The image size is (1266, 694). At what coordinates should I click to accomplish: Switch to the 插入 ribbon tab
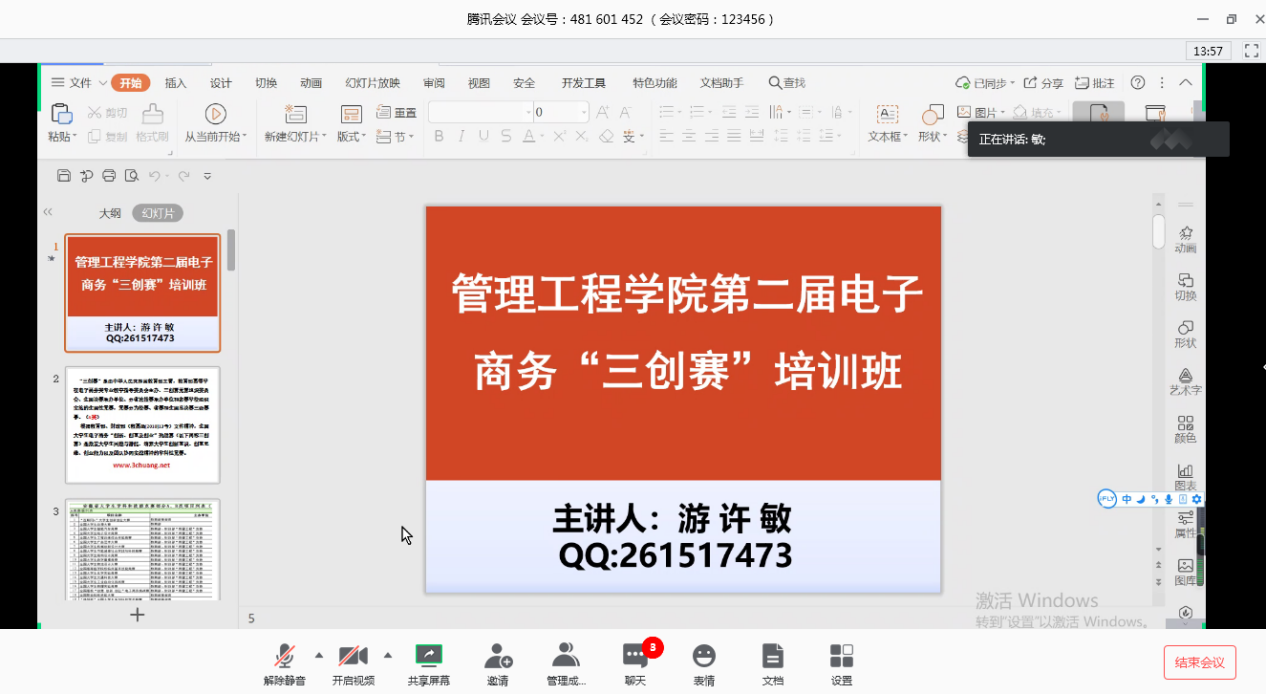176,83
